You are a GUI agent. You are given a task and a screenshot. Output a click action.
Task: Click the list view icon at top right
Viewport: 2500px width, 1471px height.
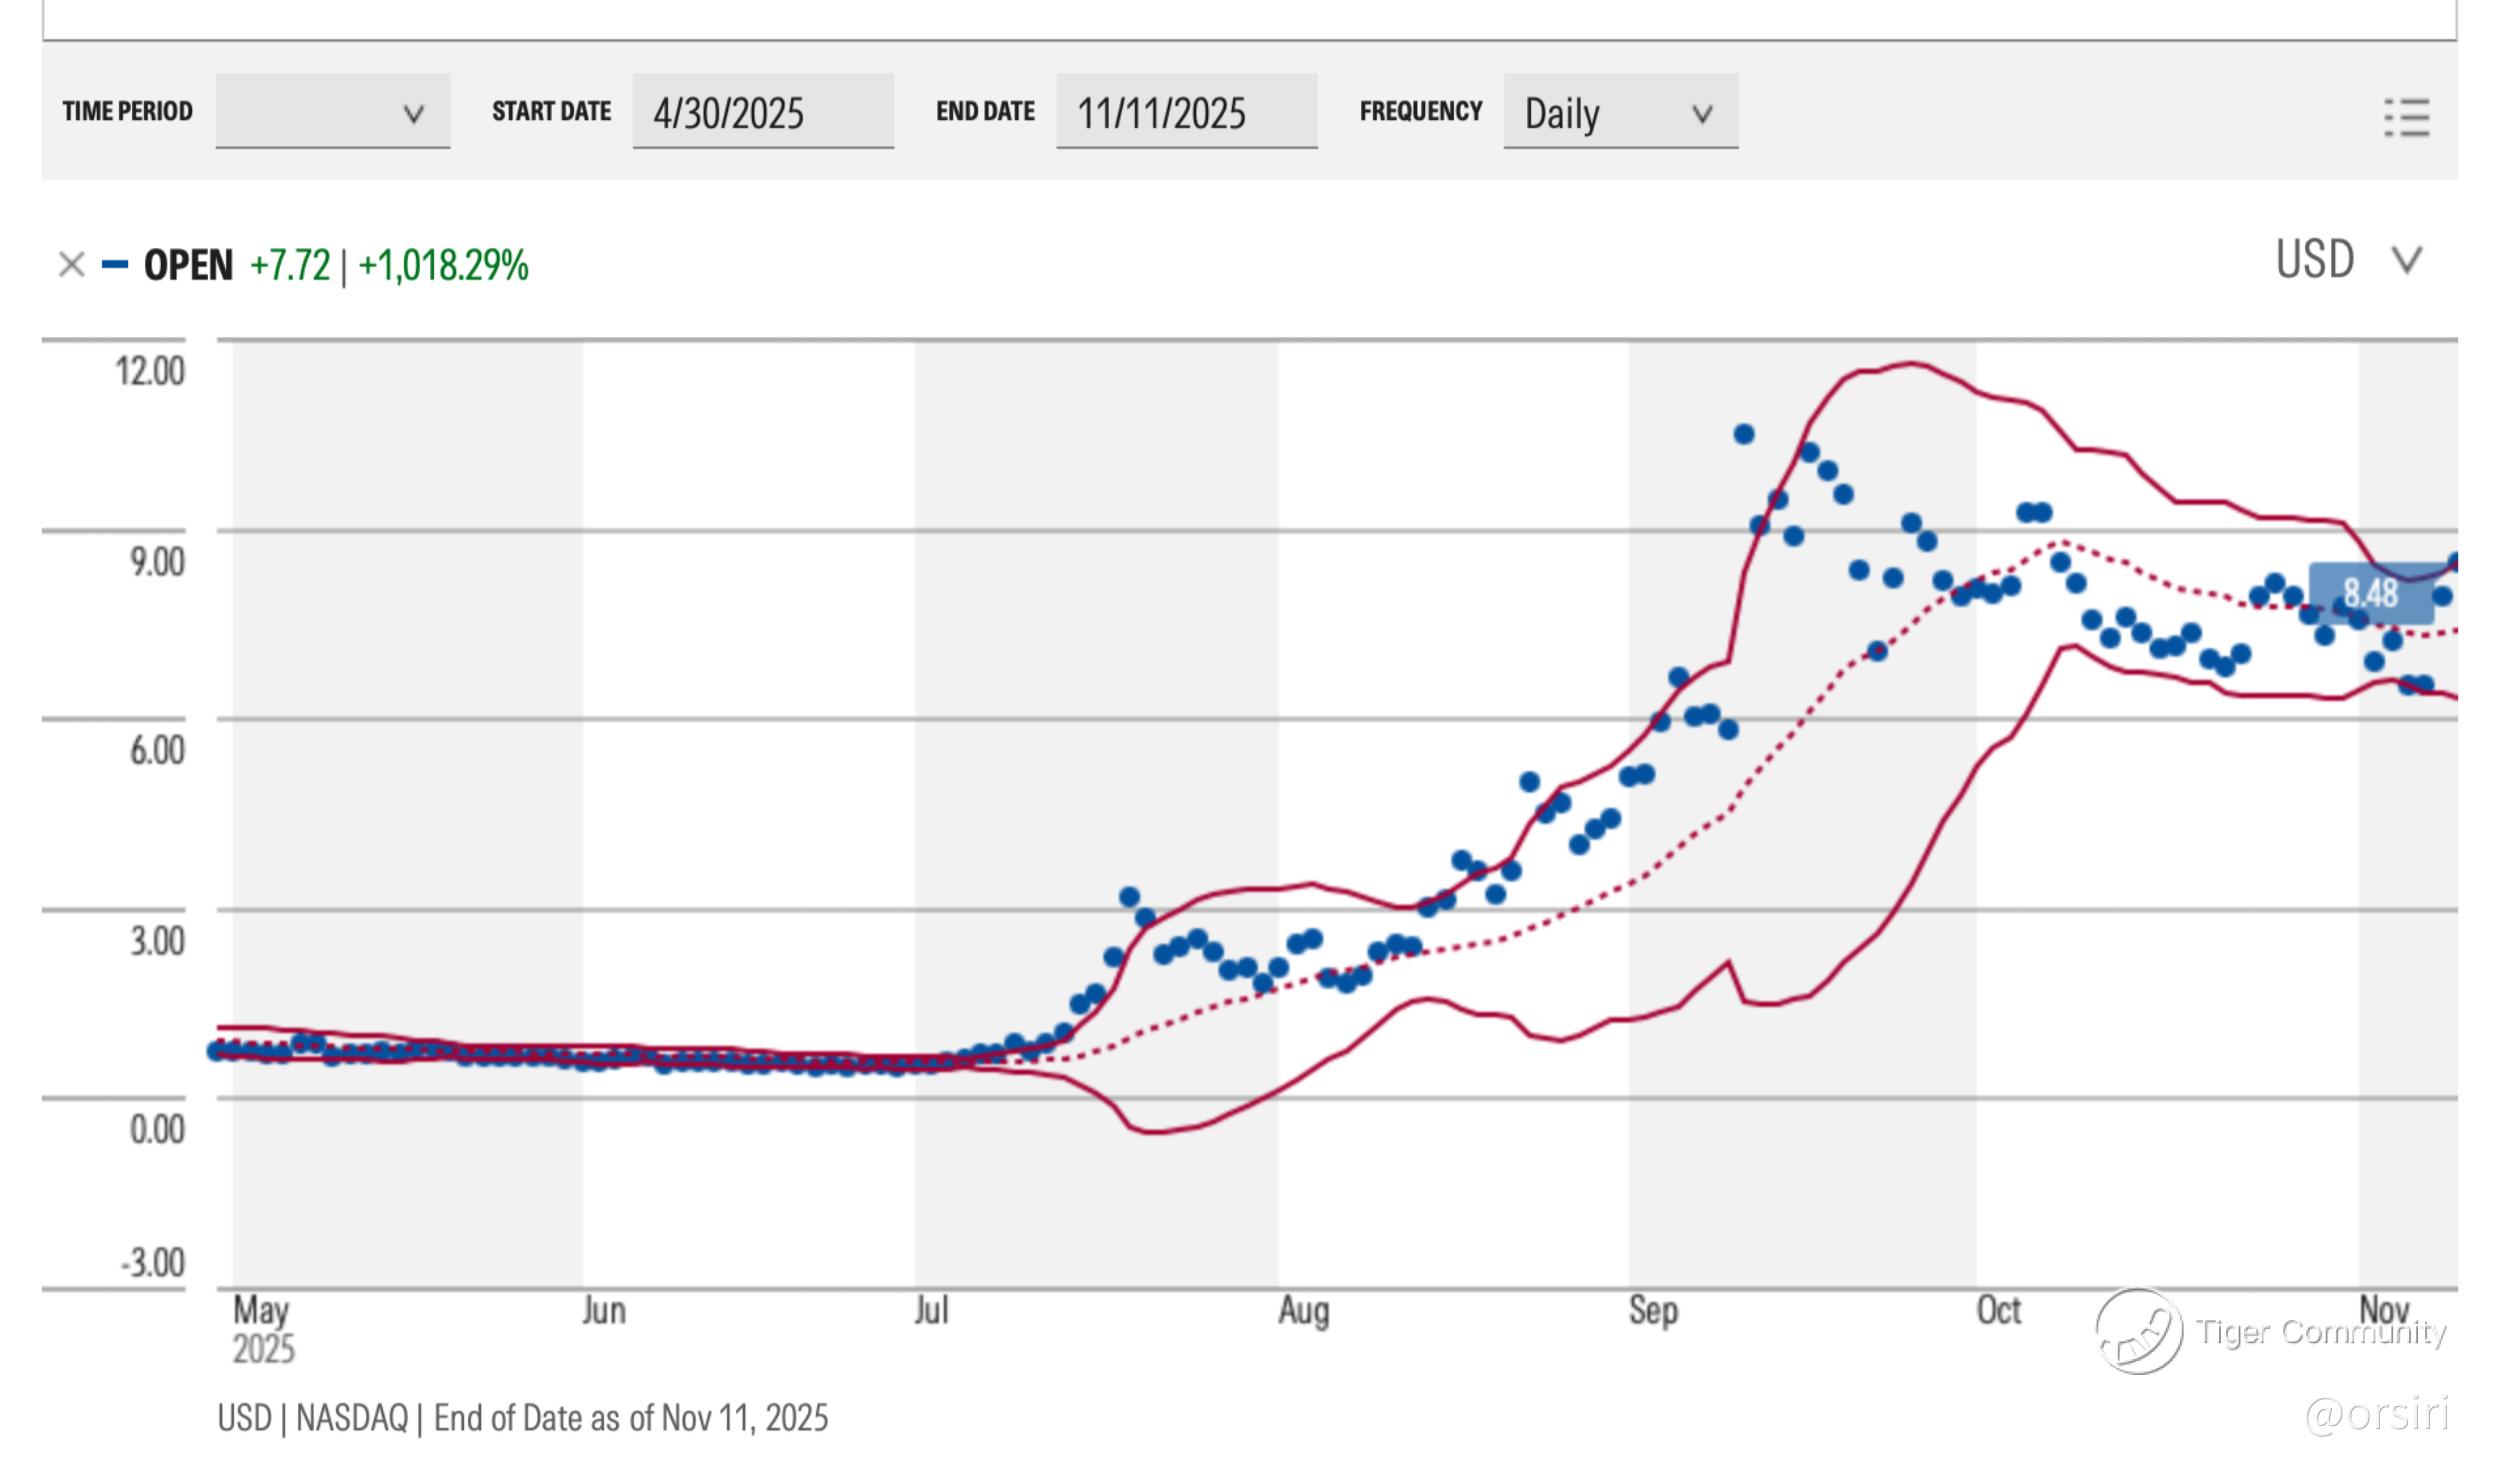click(2406, 117)
